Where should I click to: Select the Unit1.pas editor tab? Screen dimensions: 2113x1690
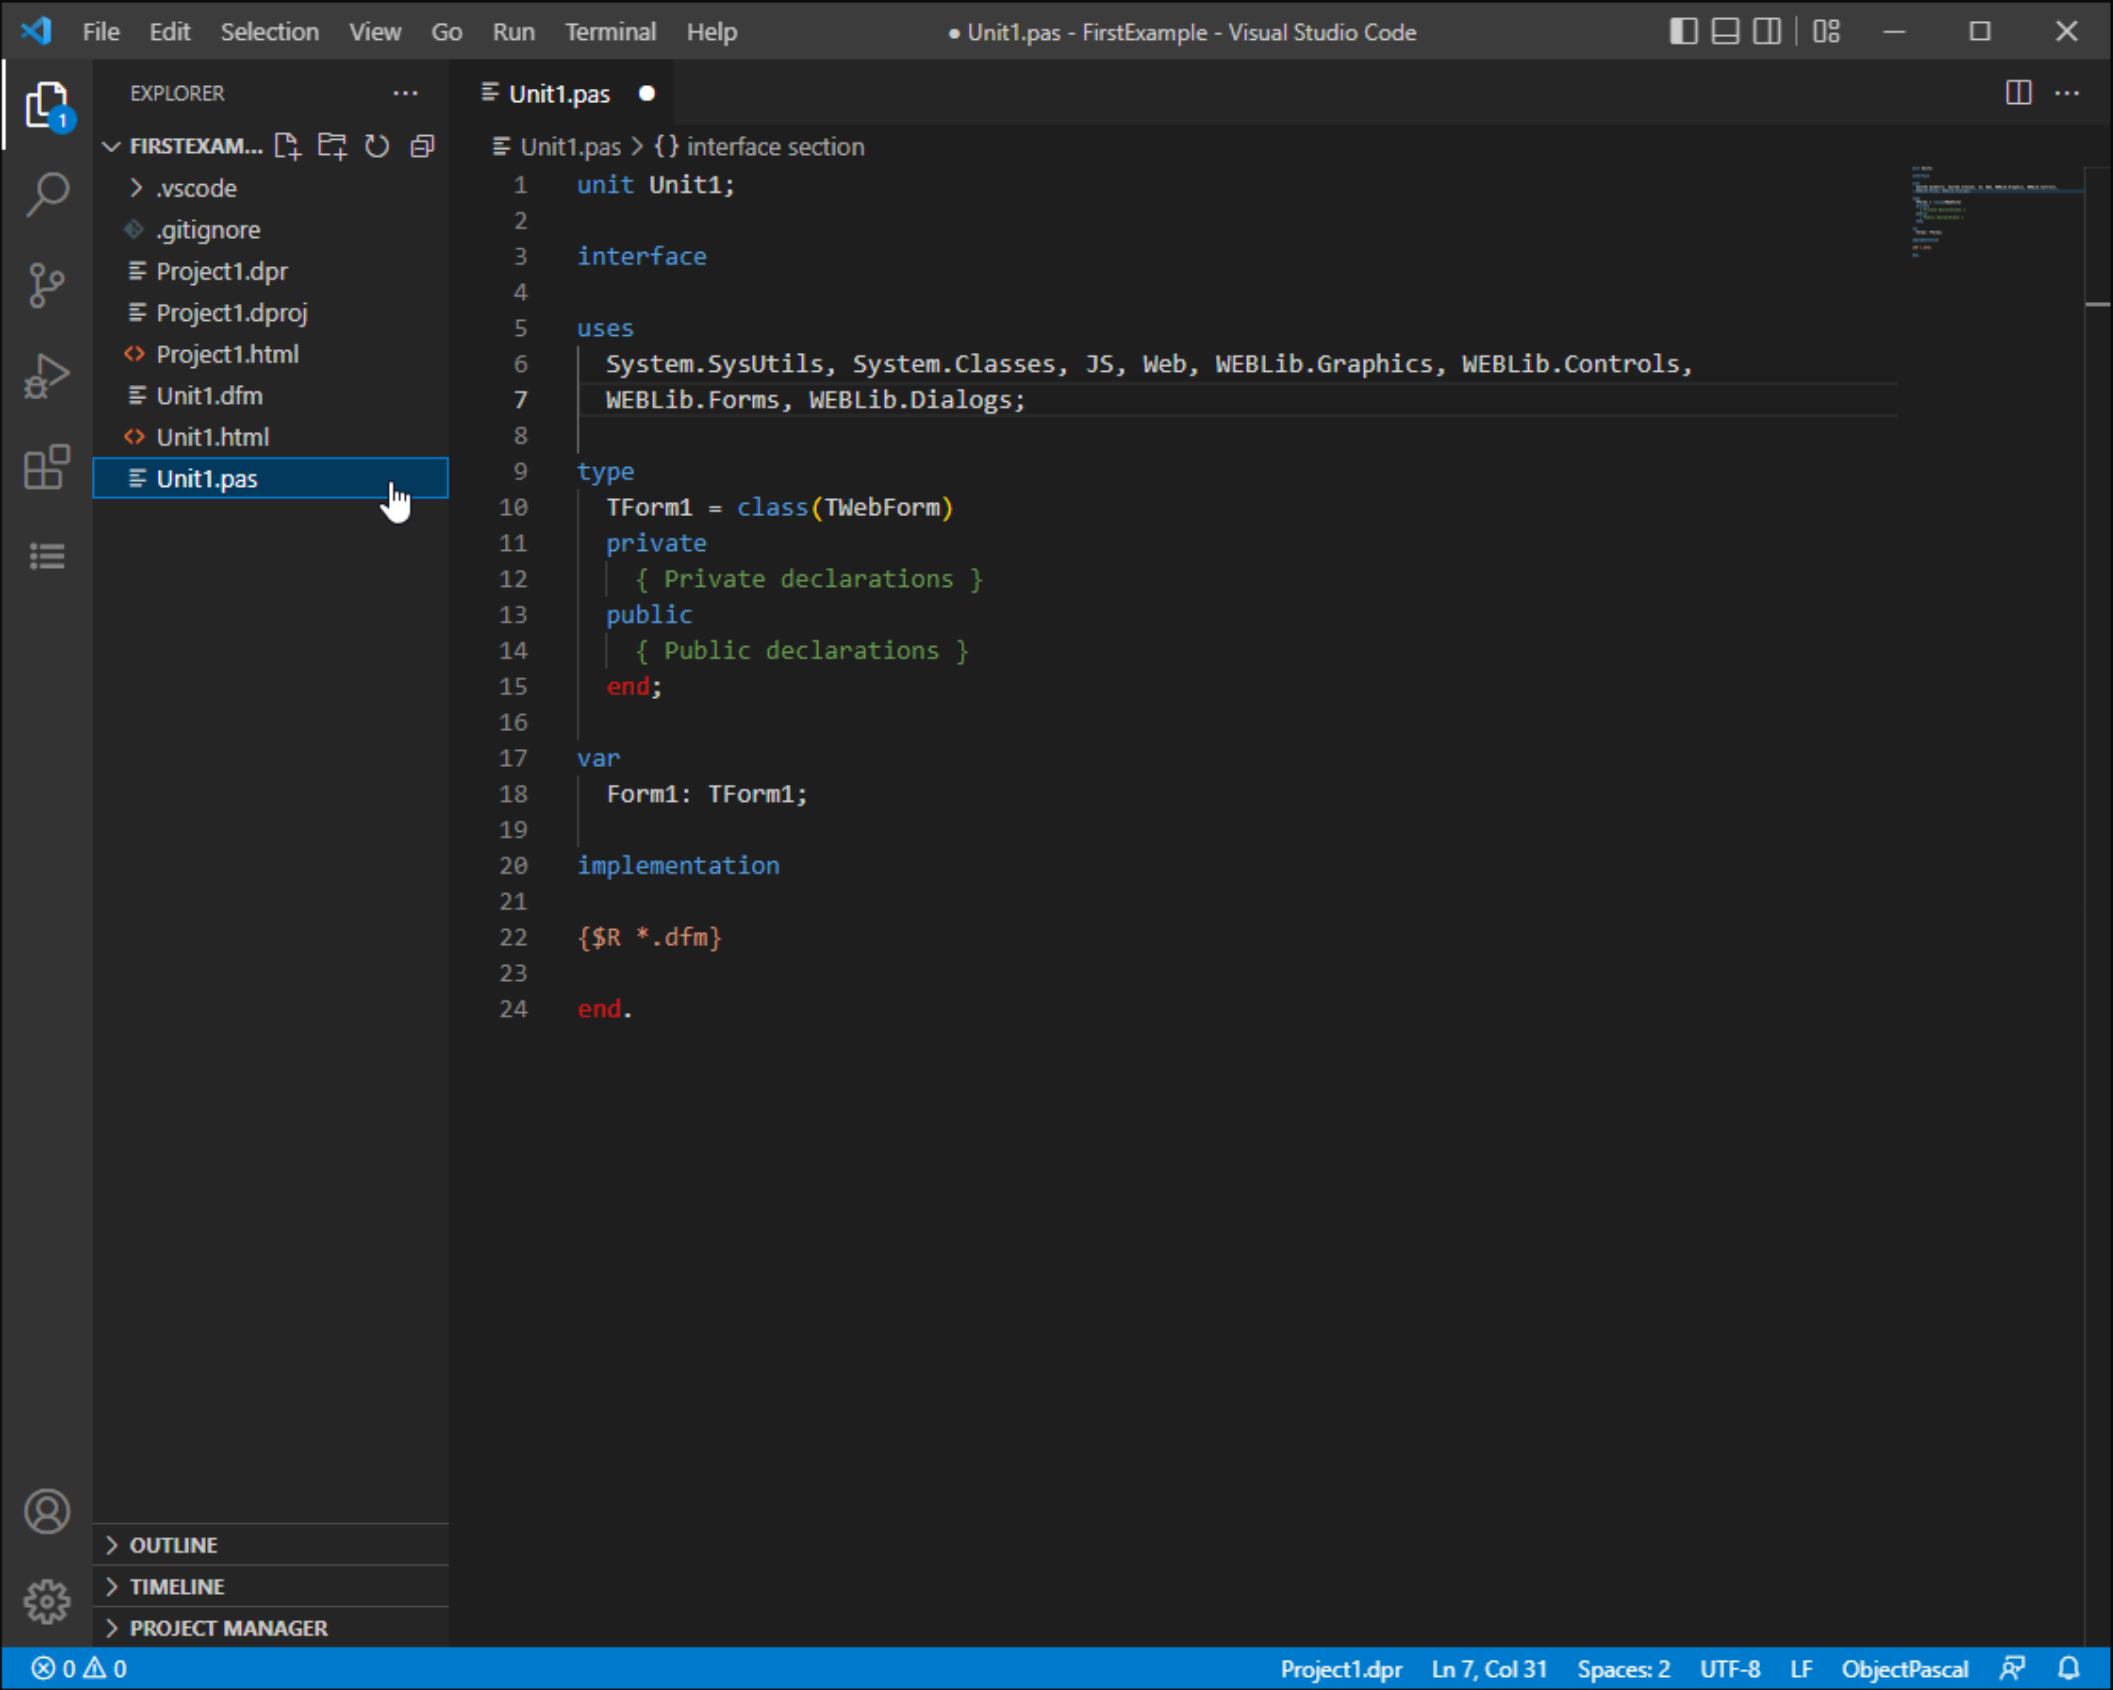560,94
